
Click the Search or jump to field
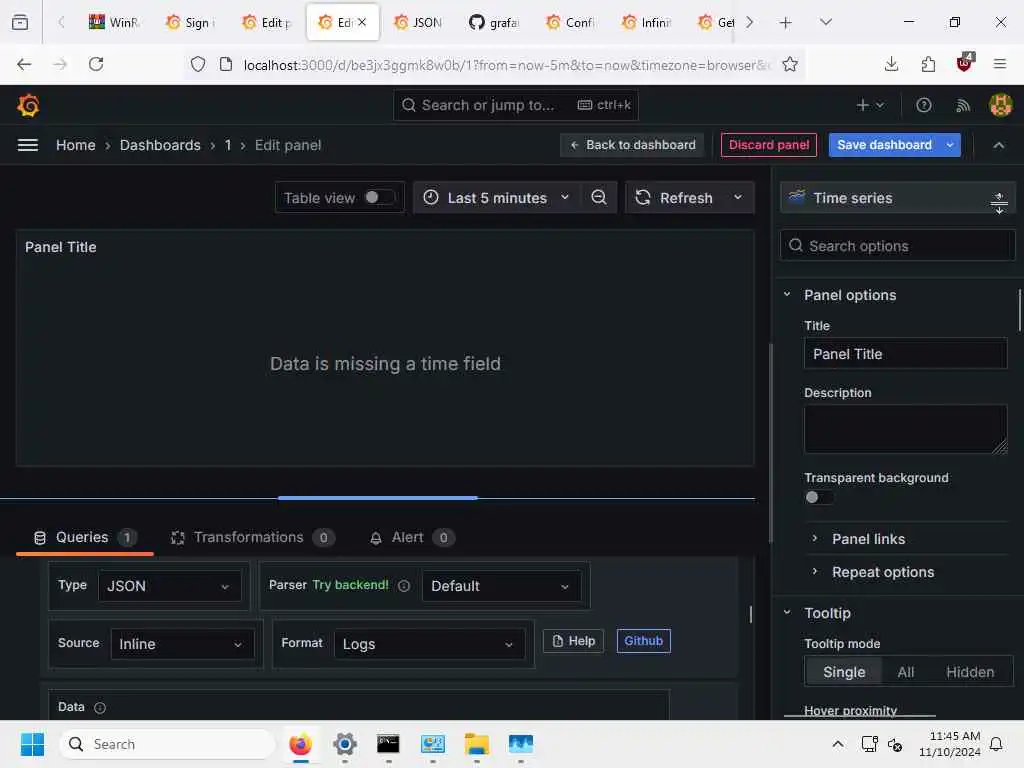point(515,105)
